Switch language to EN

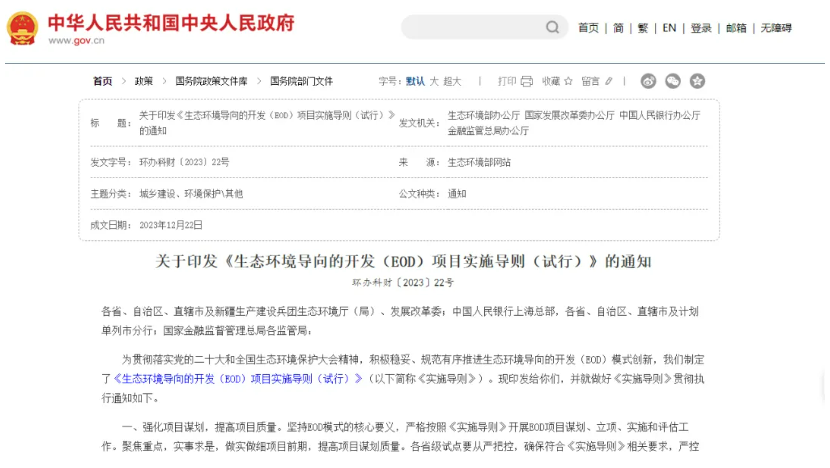[669, 28]
